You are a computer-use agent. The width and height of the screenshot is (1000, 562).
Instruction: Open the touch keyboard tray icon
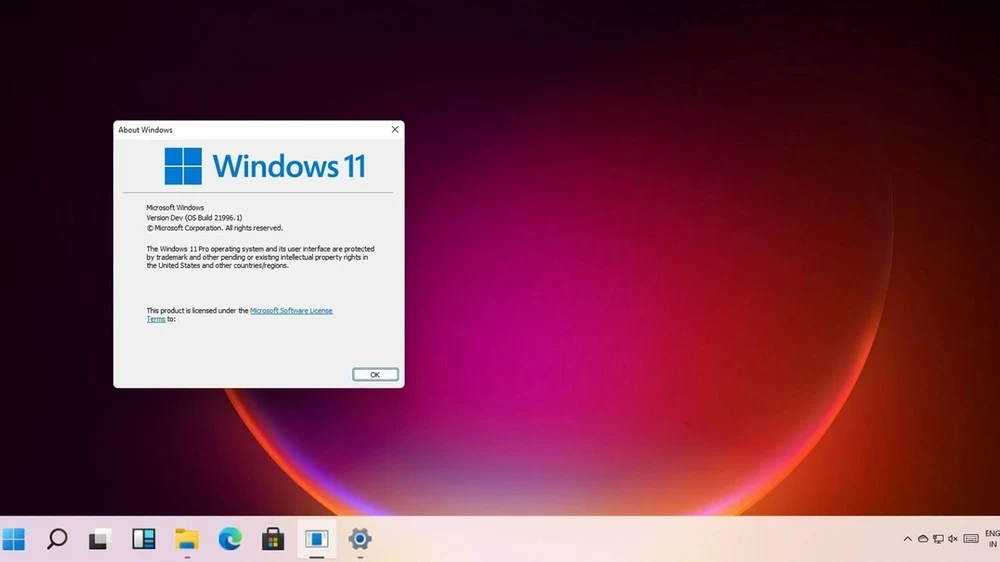971,539
